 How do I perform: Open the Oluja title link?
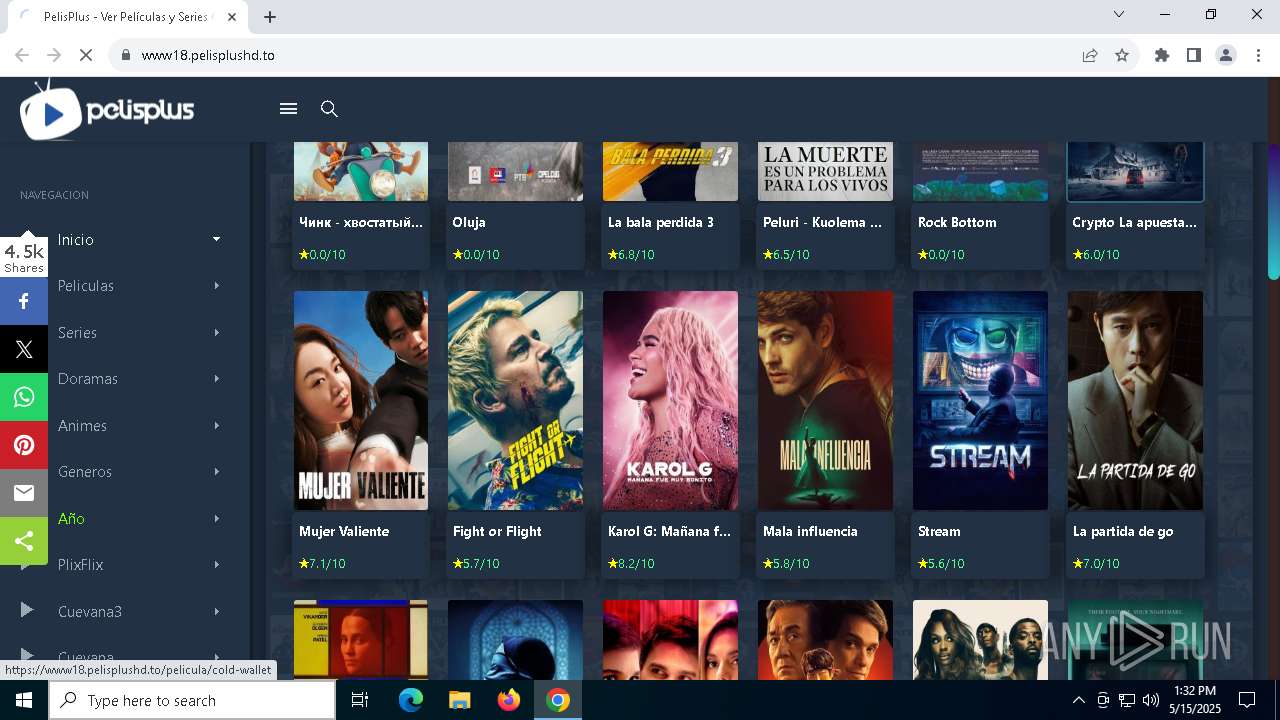tap(469, 222)
